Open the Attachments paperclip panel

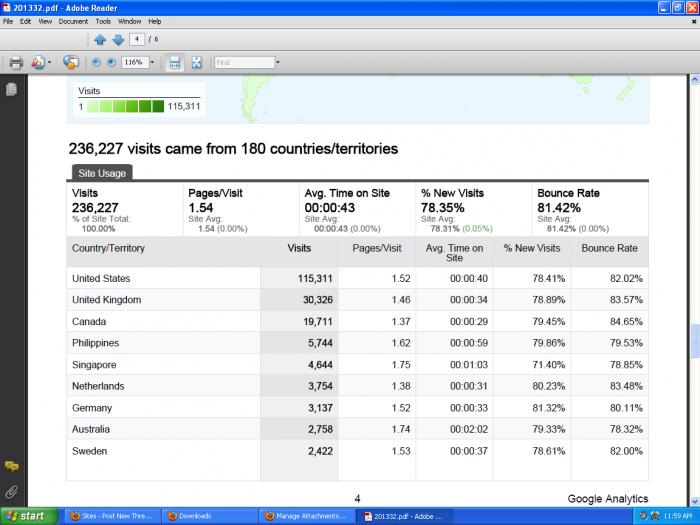(x=11, y=491)
